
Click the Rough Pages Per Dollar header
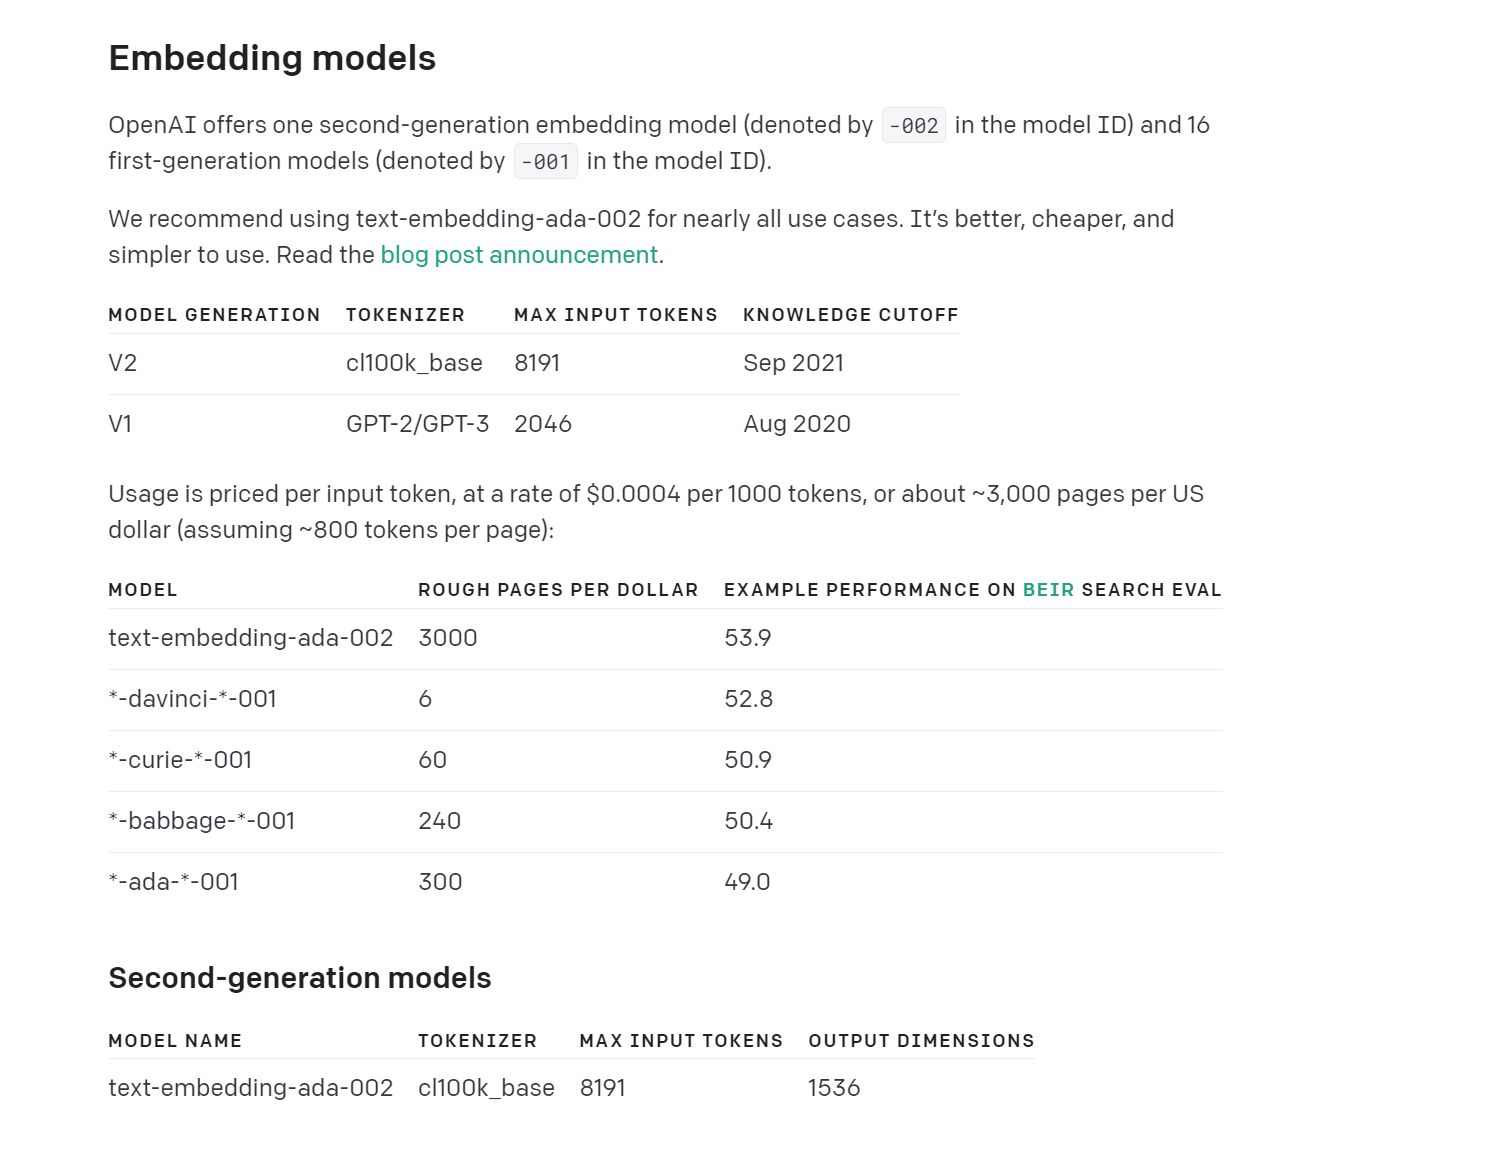(558, 590)
